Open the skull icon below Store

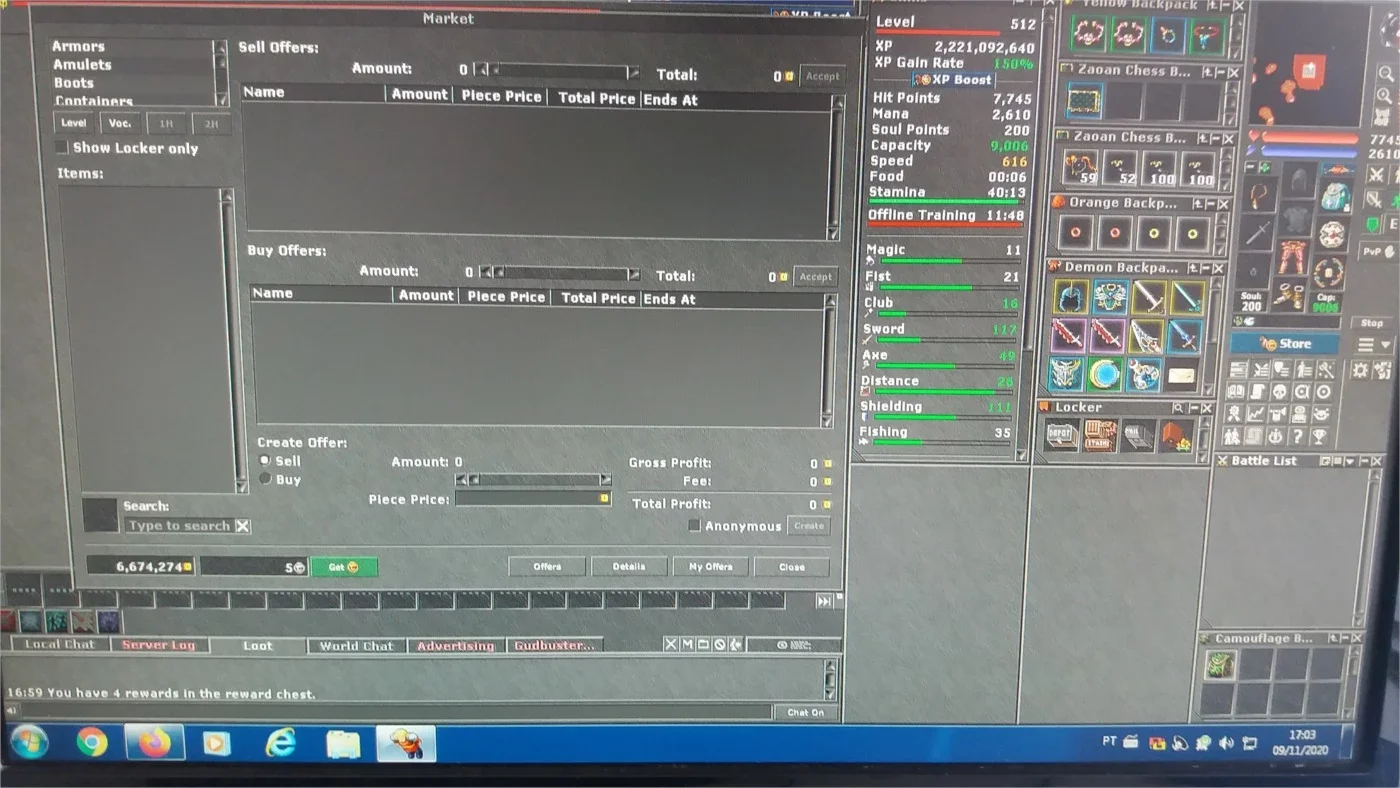tap(1279, 391)
